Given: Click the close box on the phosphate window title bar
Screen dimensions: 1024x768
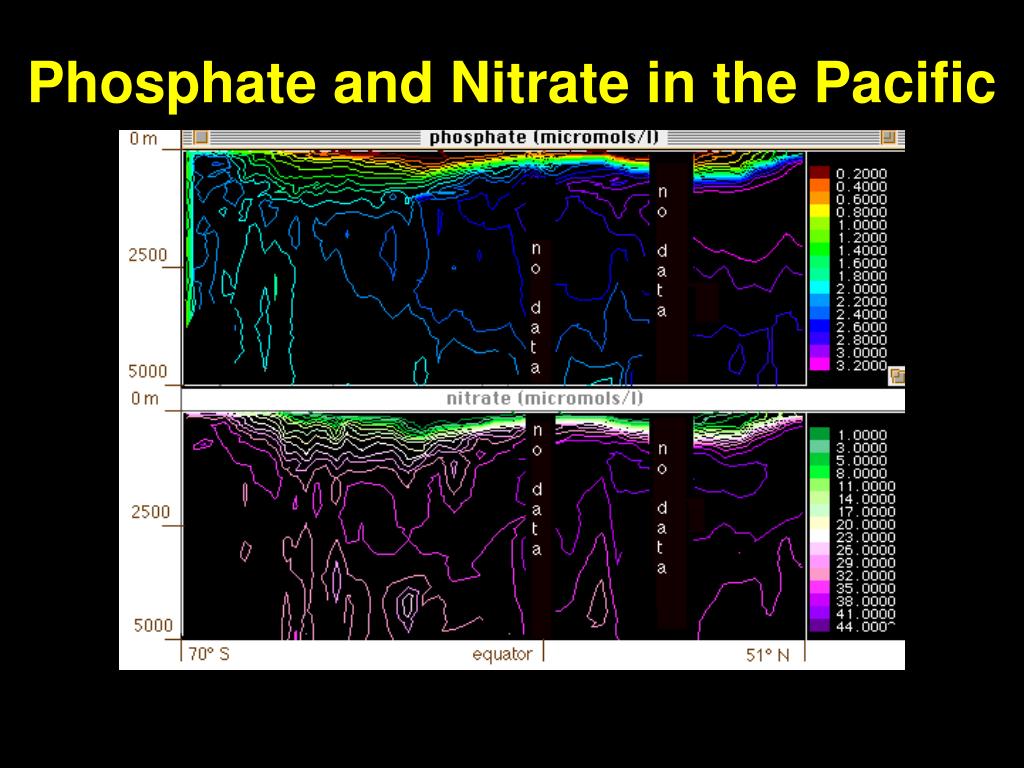Looking at the screenshot, I should point(201,138).
